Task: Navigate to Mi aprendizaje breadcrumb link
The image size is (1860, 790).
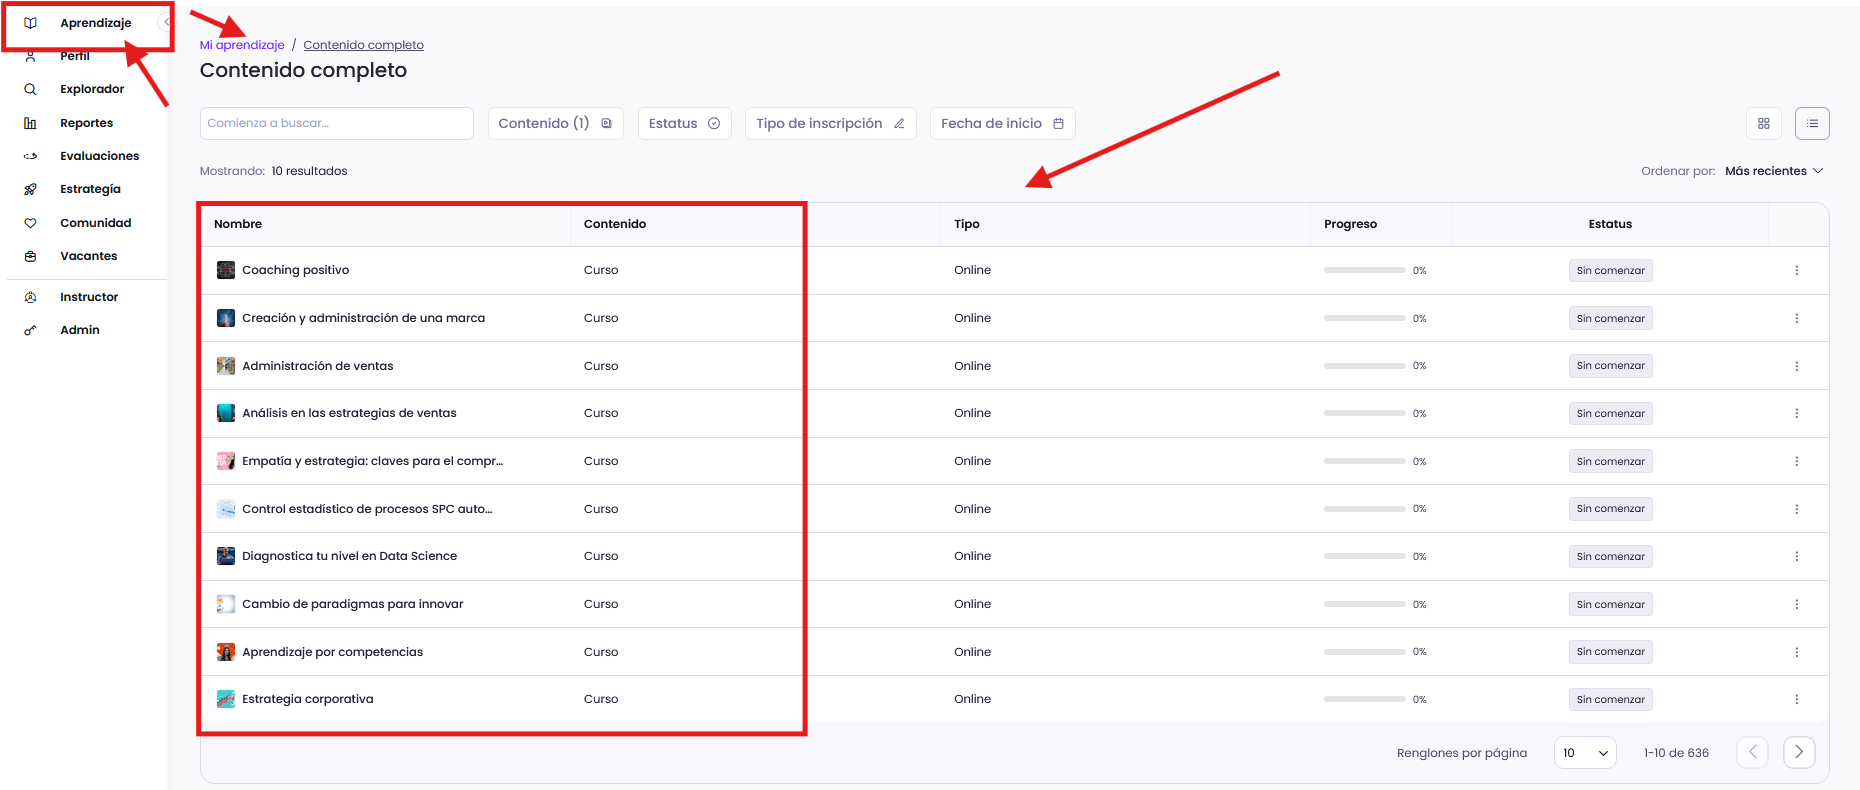Action: pos(242,45)
